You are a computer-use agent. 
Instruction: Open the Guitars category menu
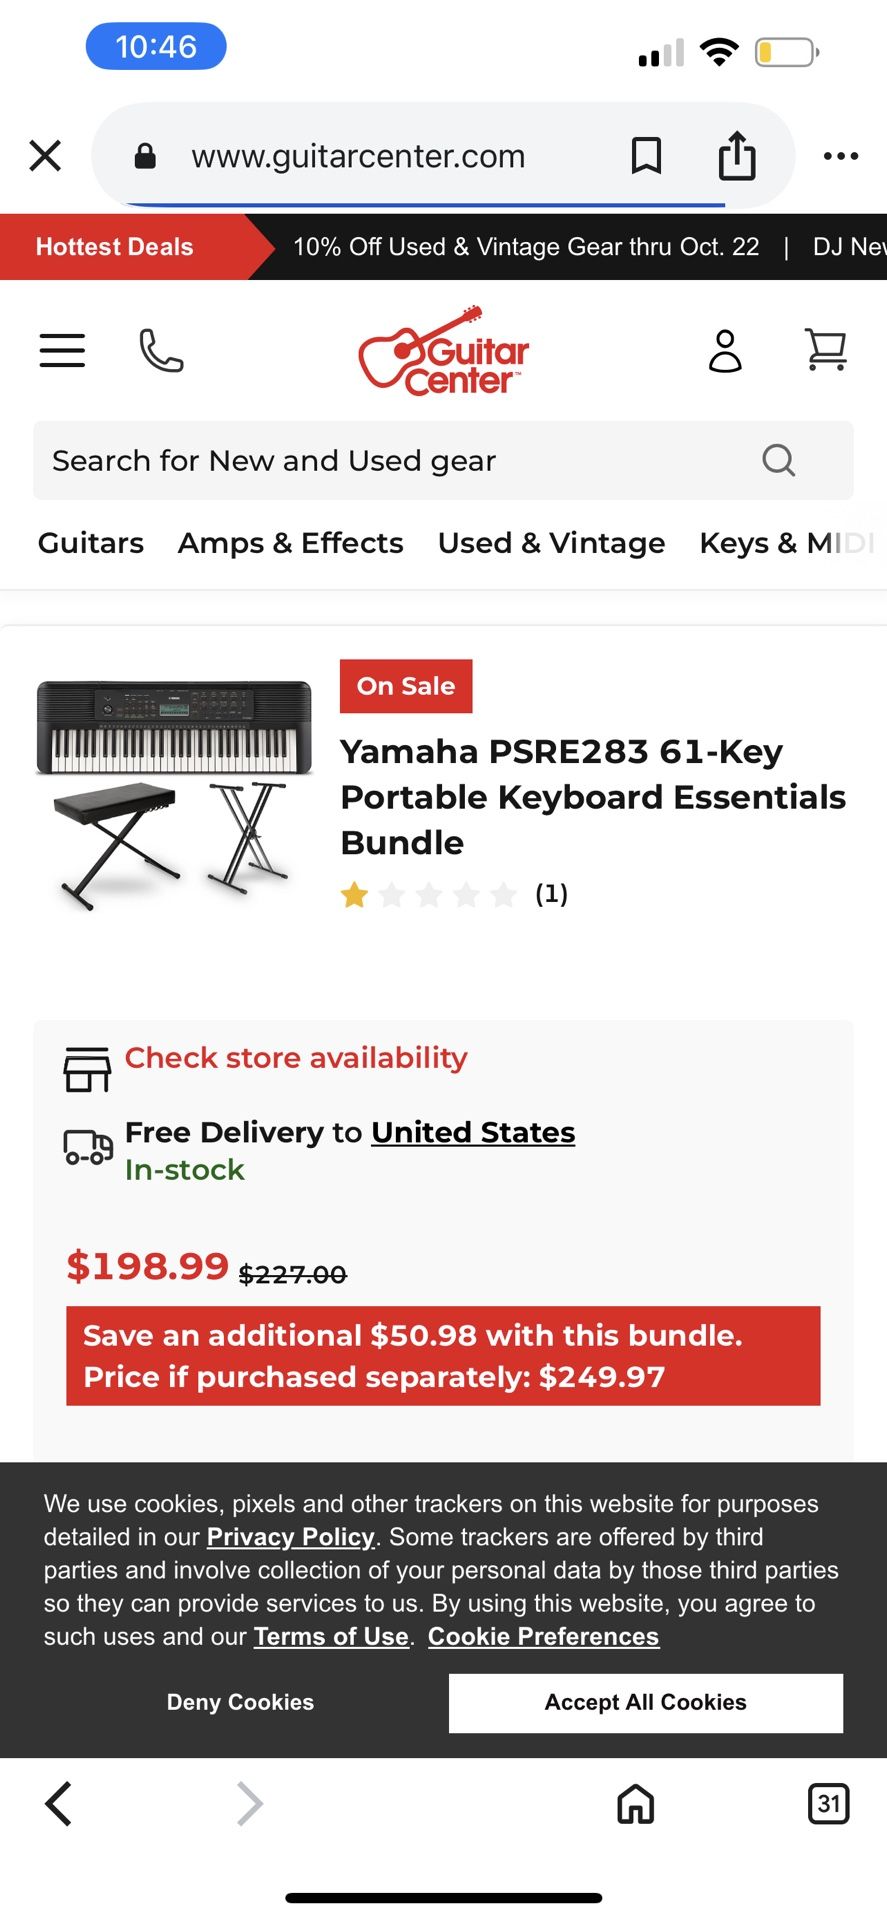(x=90, y=542)
